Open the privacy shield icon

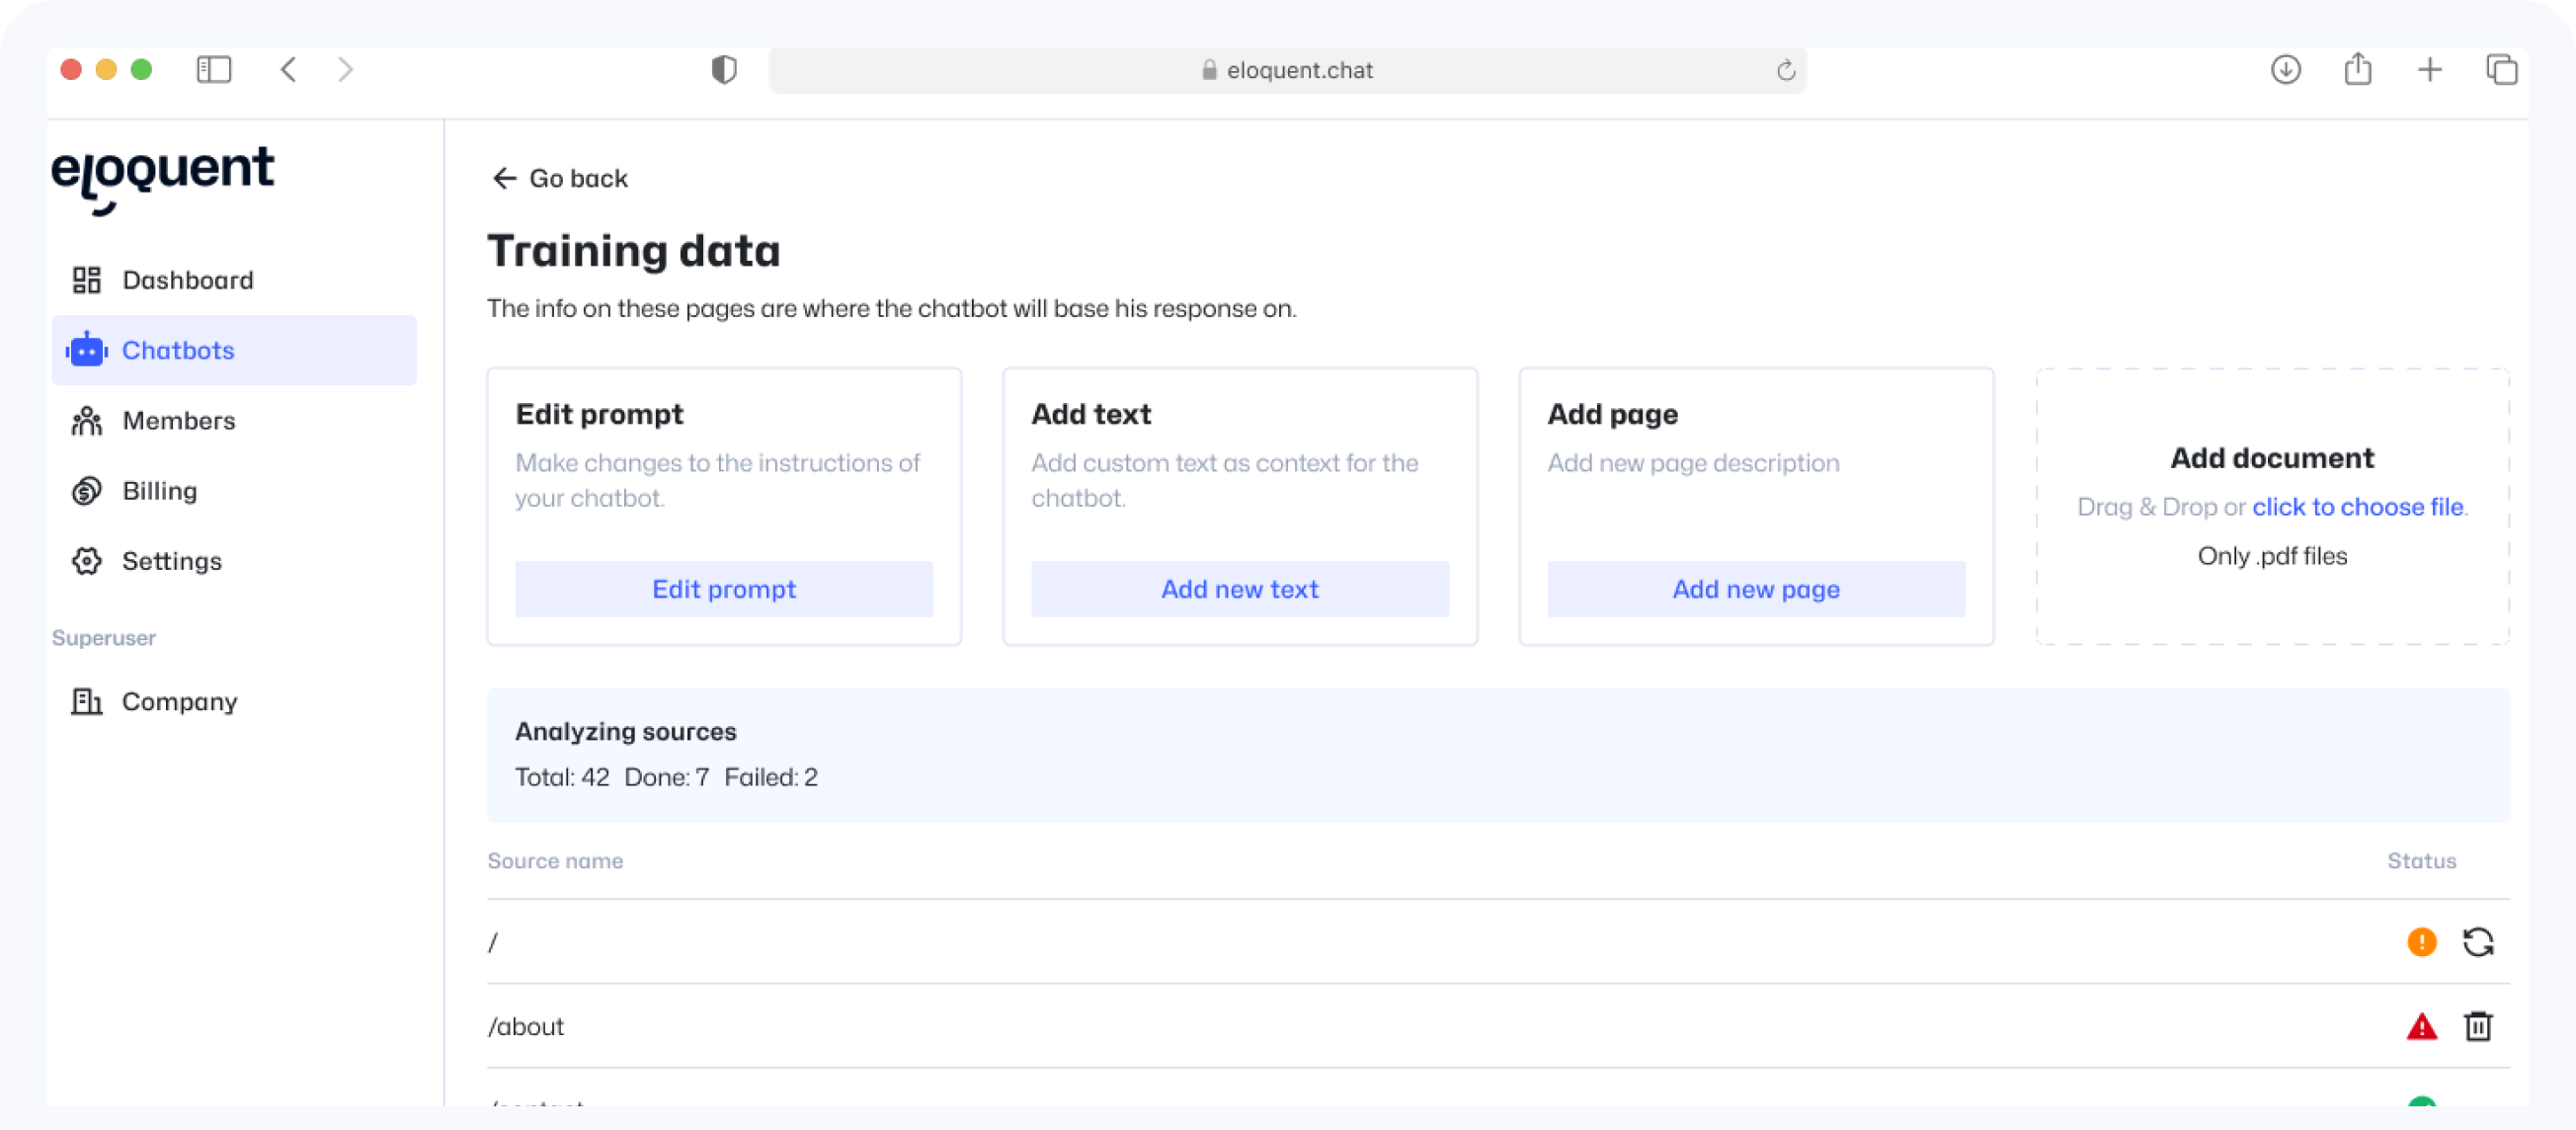[724, 70]
